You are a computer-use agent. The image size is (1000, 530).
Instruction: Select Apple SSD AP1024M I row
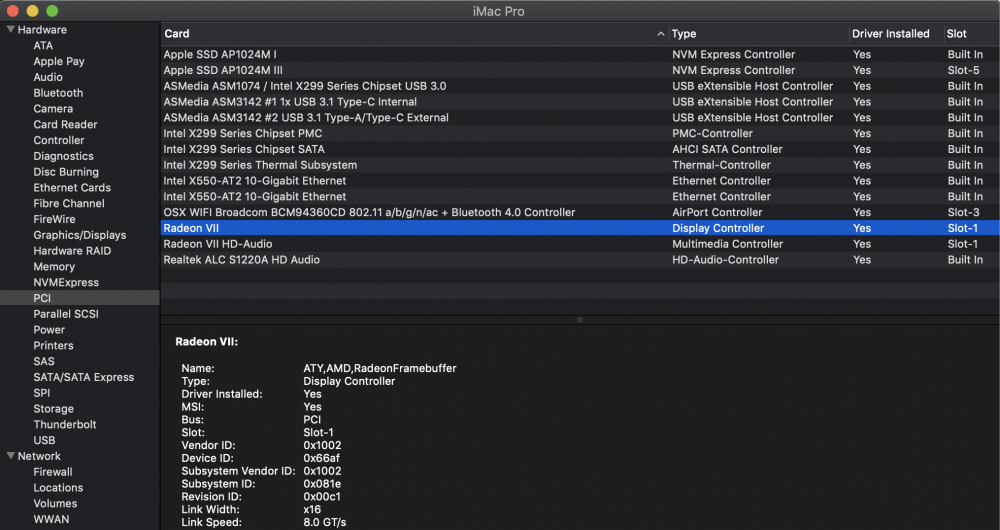coord(580,54)
